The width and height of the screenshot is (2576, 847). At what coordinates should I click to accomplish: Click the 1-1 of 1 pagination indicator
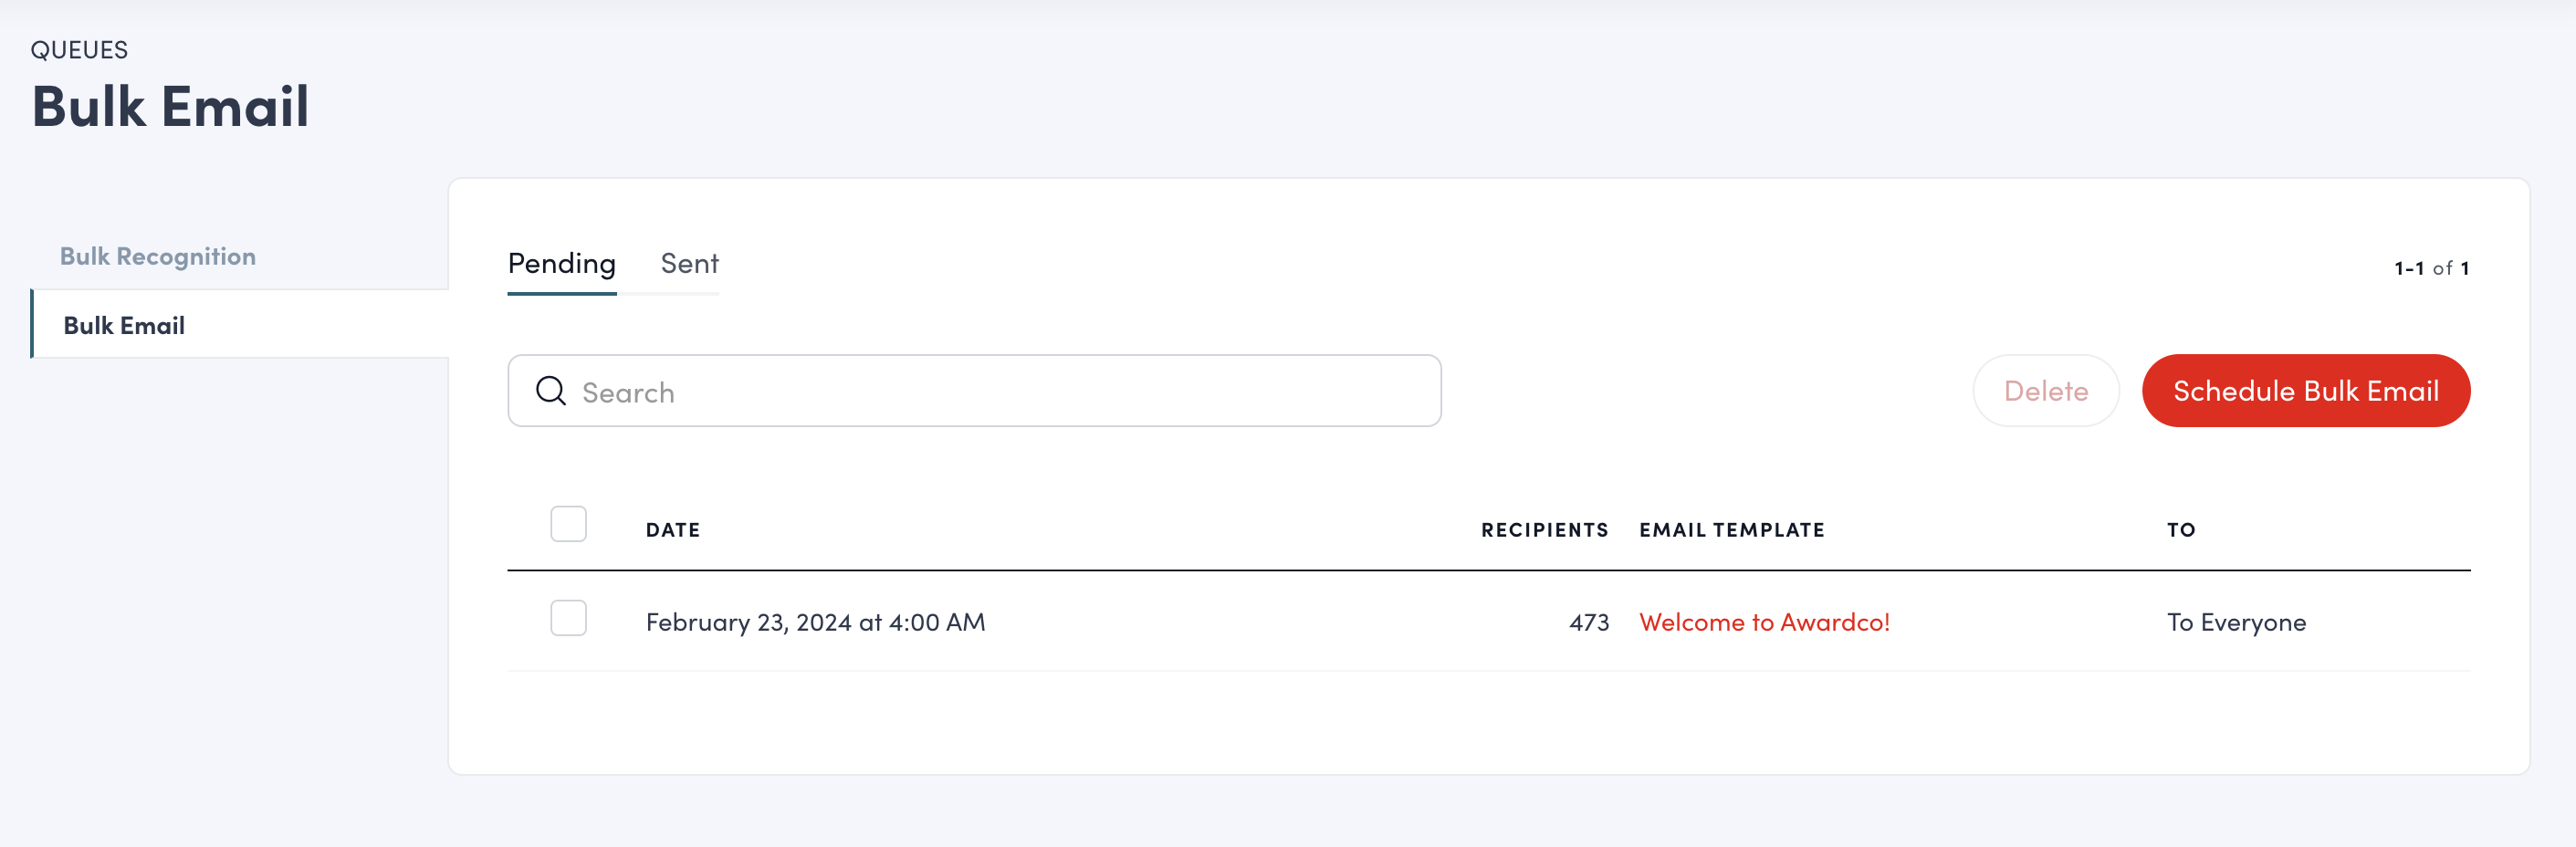[2432, 267]
